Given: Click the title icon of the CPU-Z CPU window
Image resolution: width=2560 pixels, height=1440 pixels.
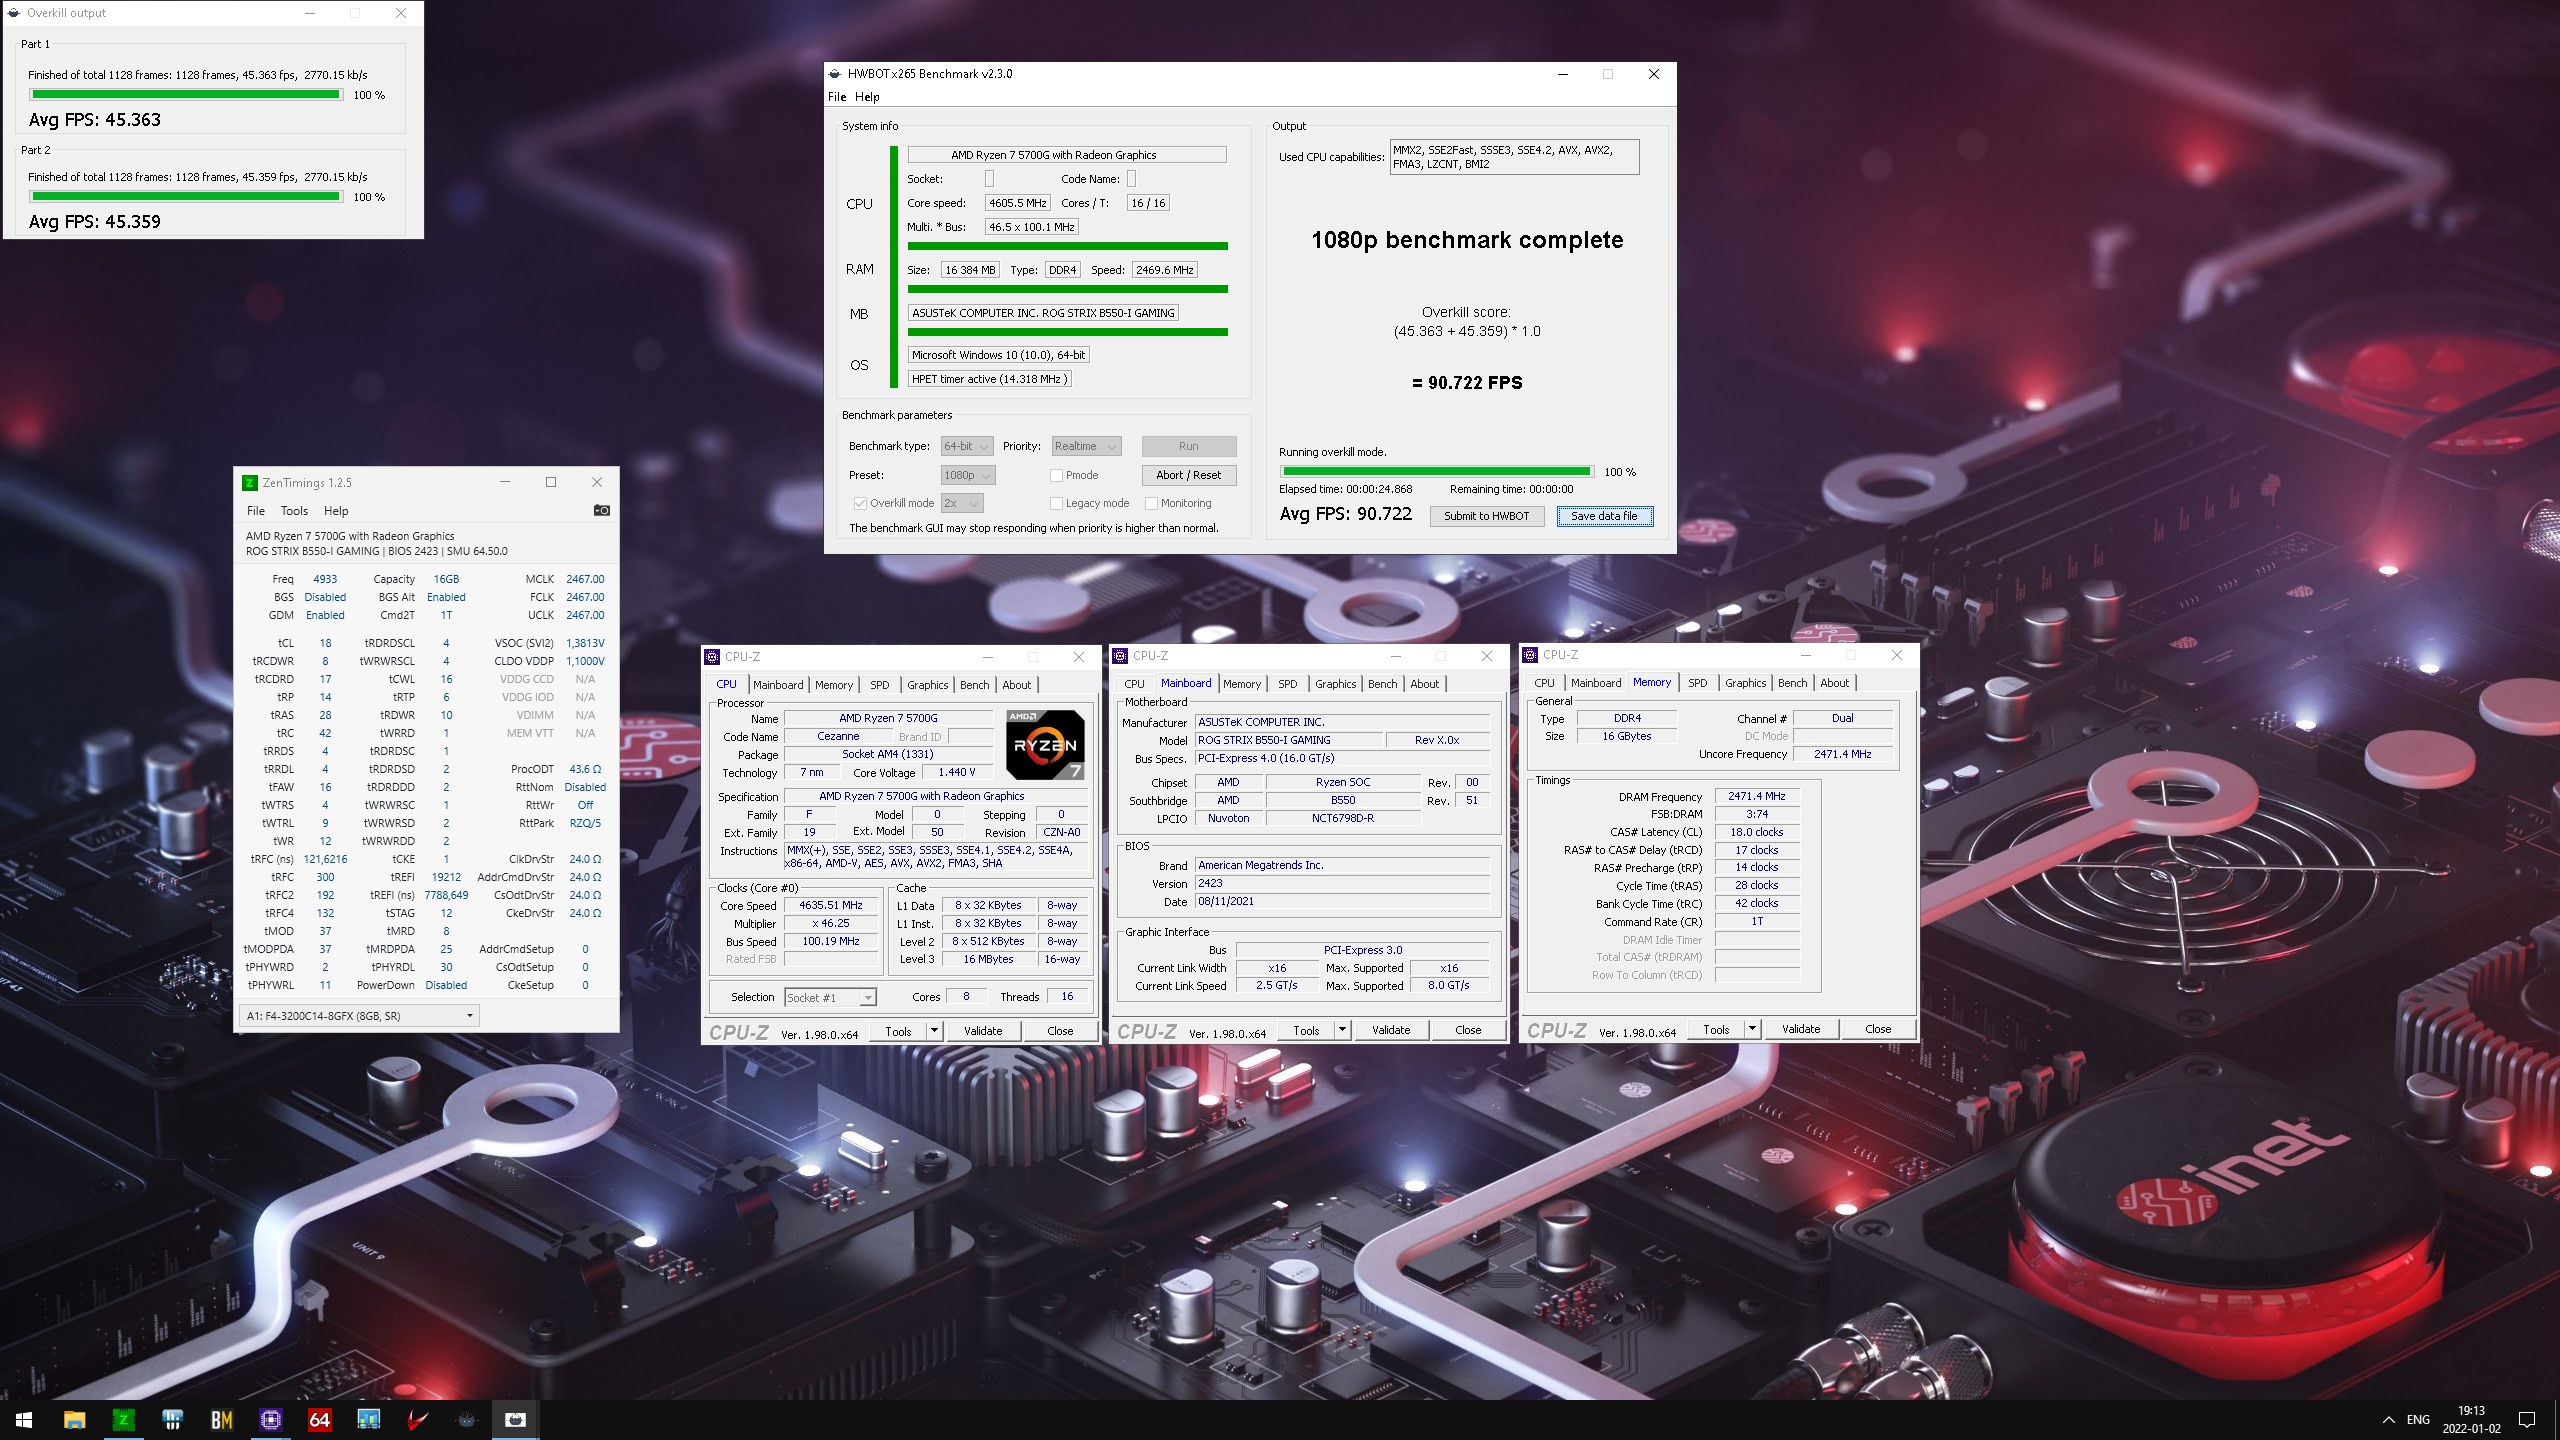Looking at the screenshot, I should click(712, 656).
